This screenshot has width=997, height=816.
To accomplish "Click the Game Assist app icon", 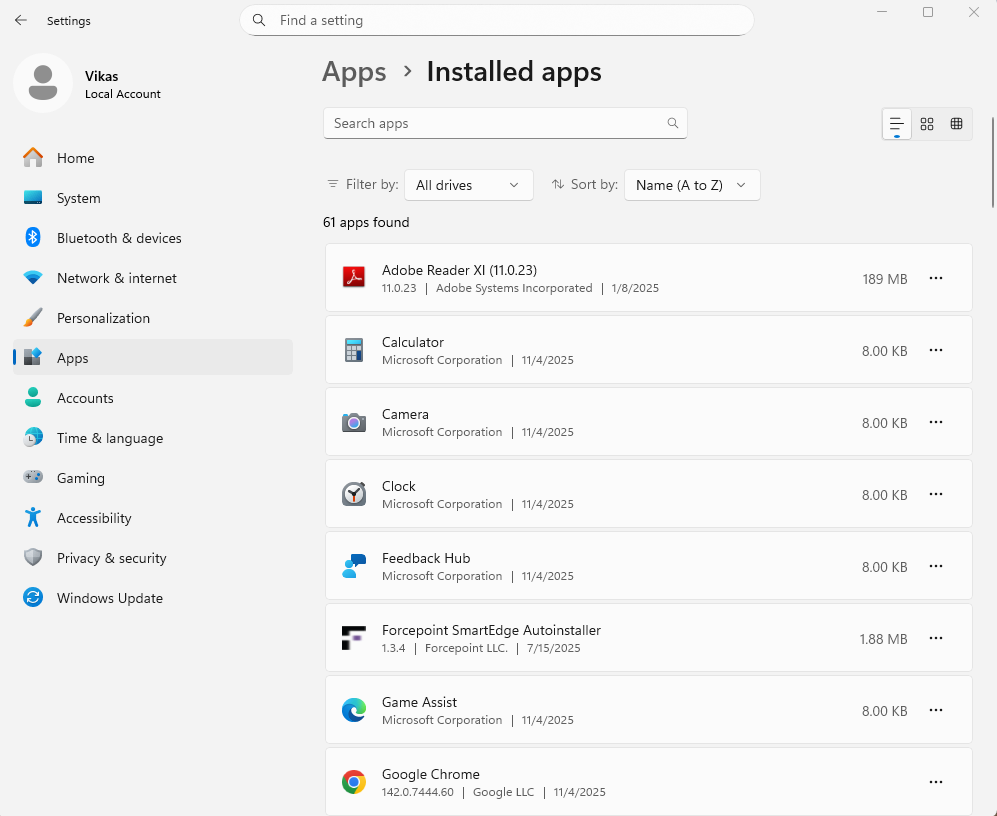I will click(x=354, y=710).
